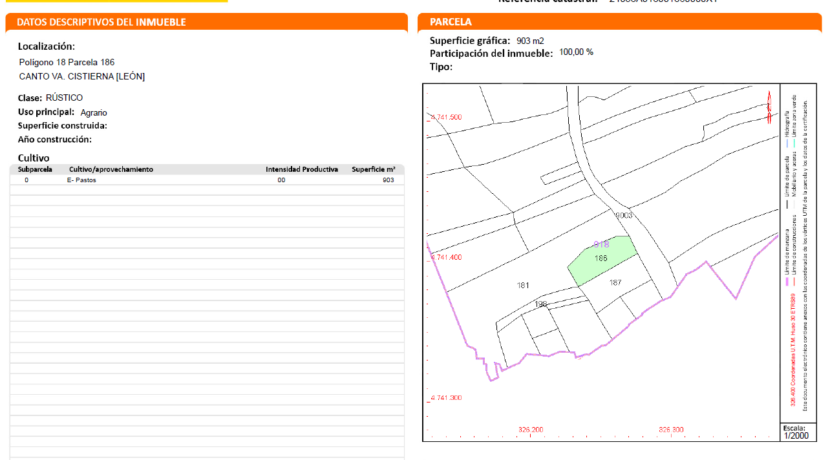Click the Uso principal value Agrario

click(x=94, y=113)
